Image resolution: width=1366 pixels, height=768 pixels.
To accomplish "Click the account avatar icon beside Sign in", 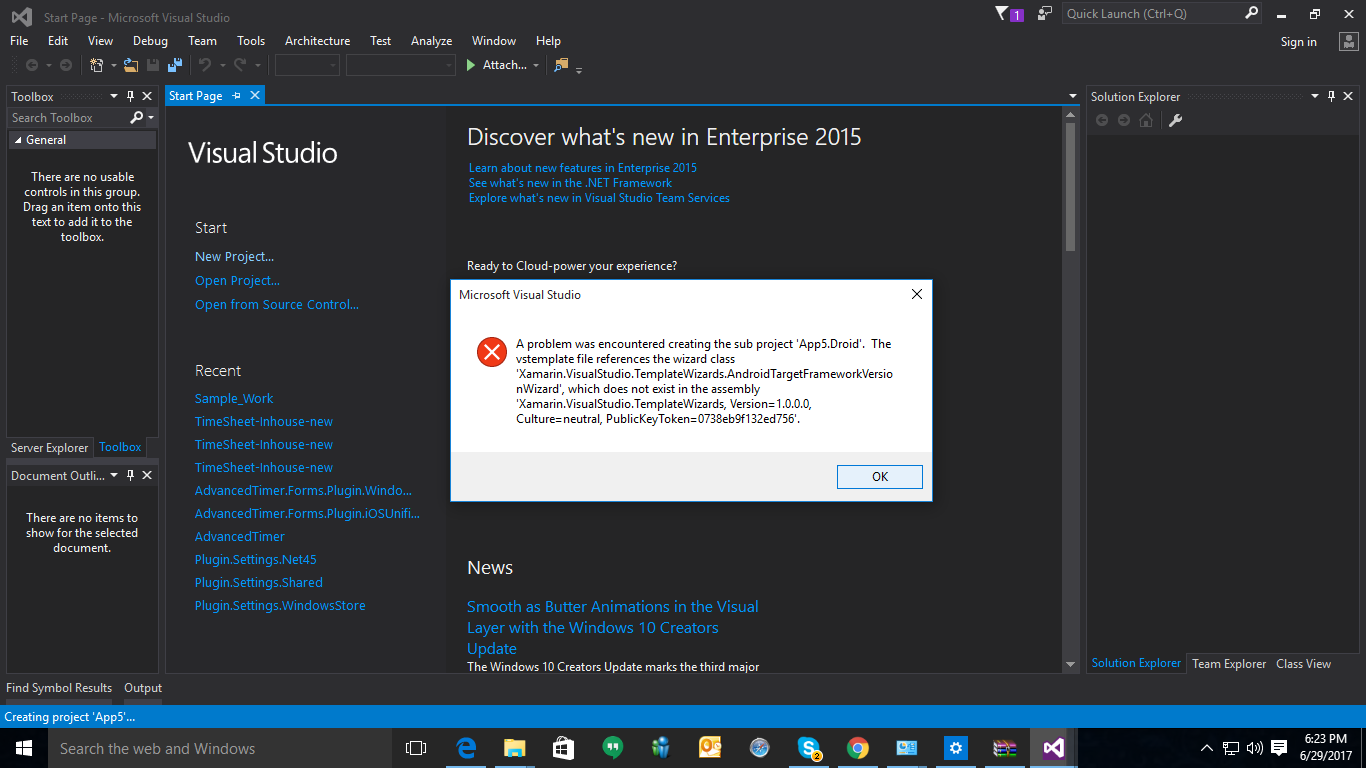I will pyautogui.click(x=1348, y=41).
